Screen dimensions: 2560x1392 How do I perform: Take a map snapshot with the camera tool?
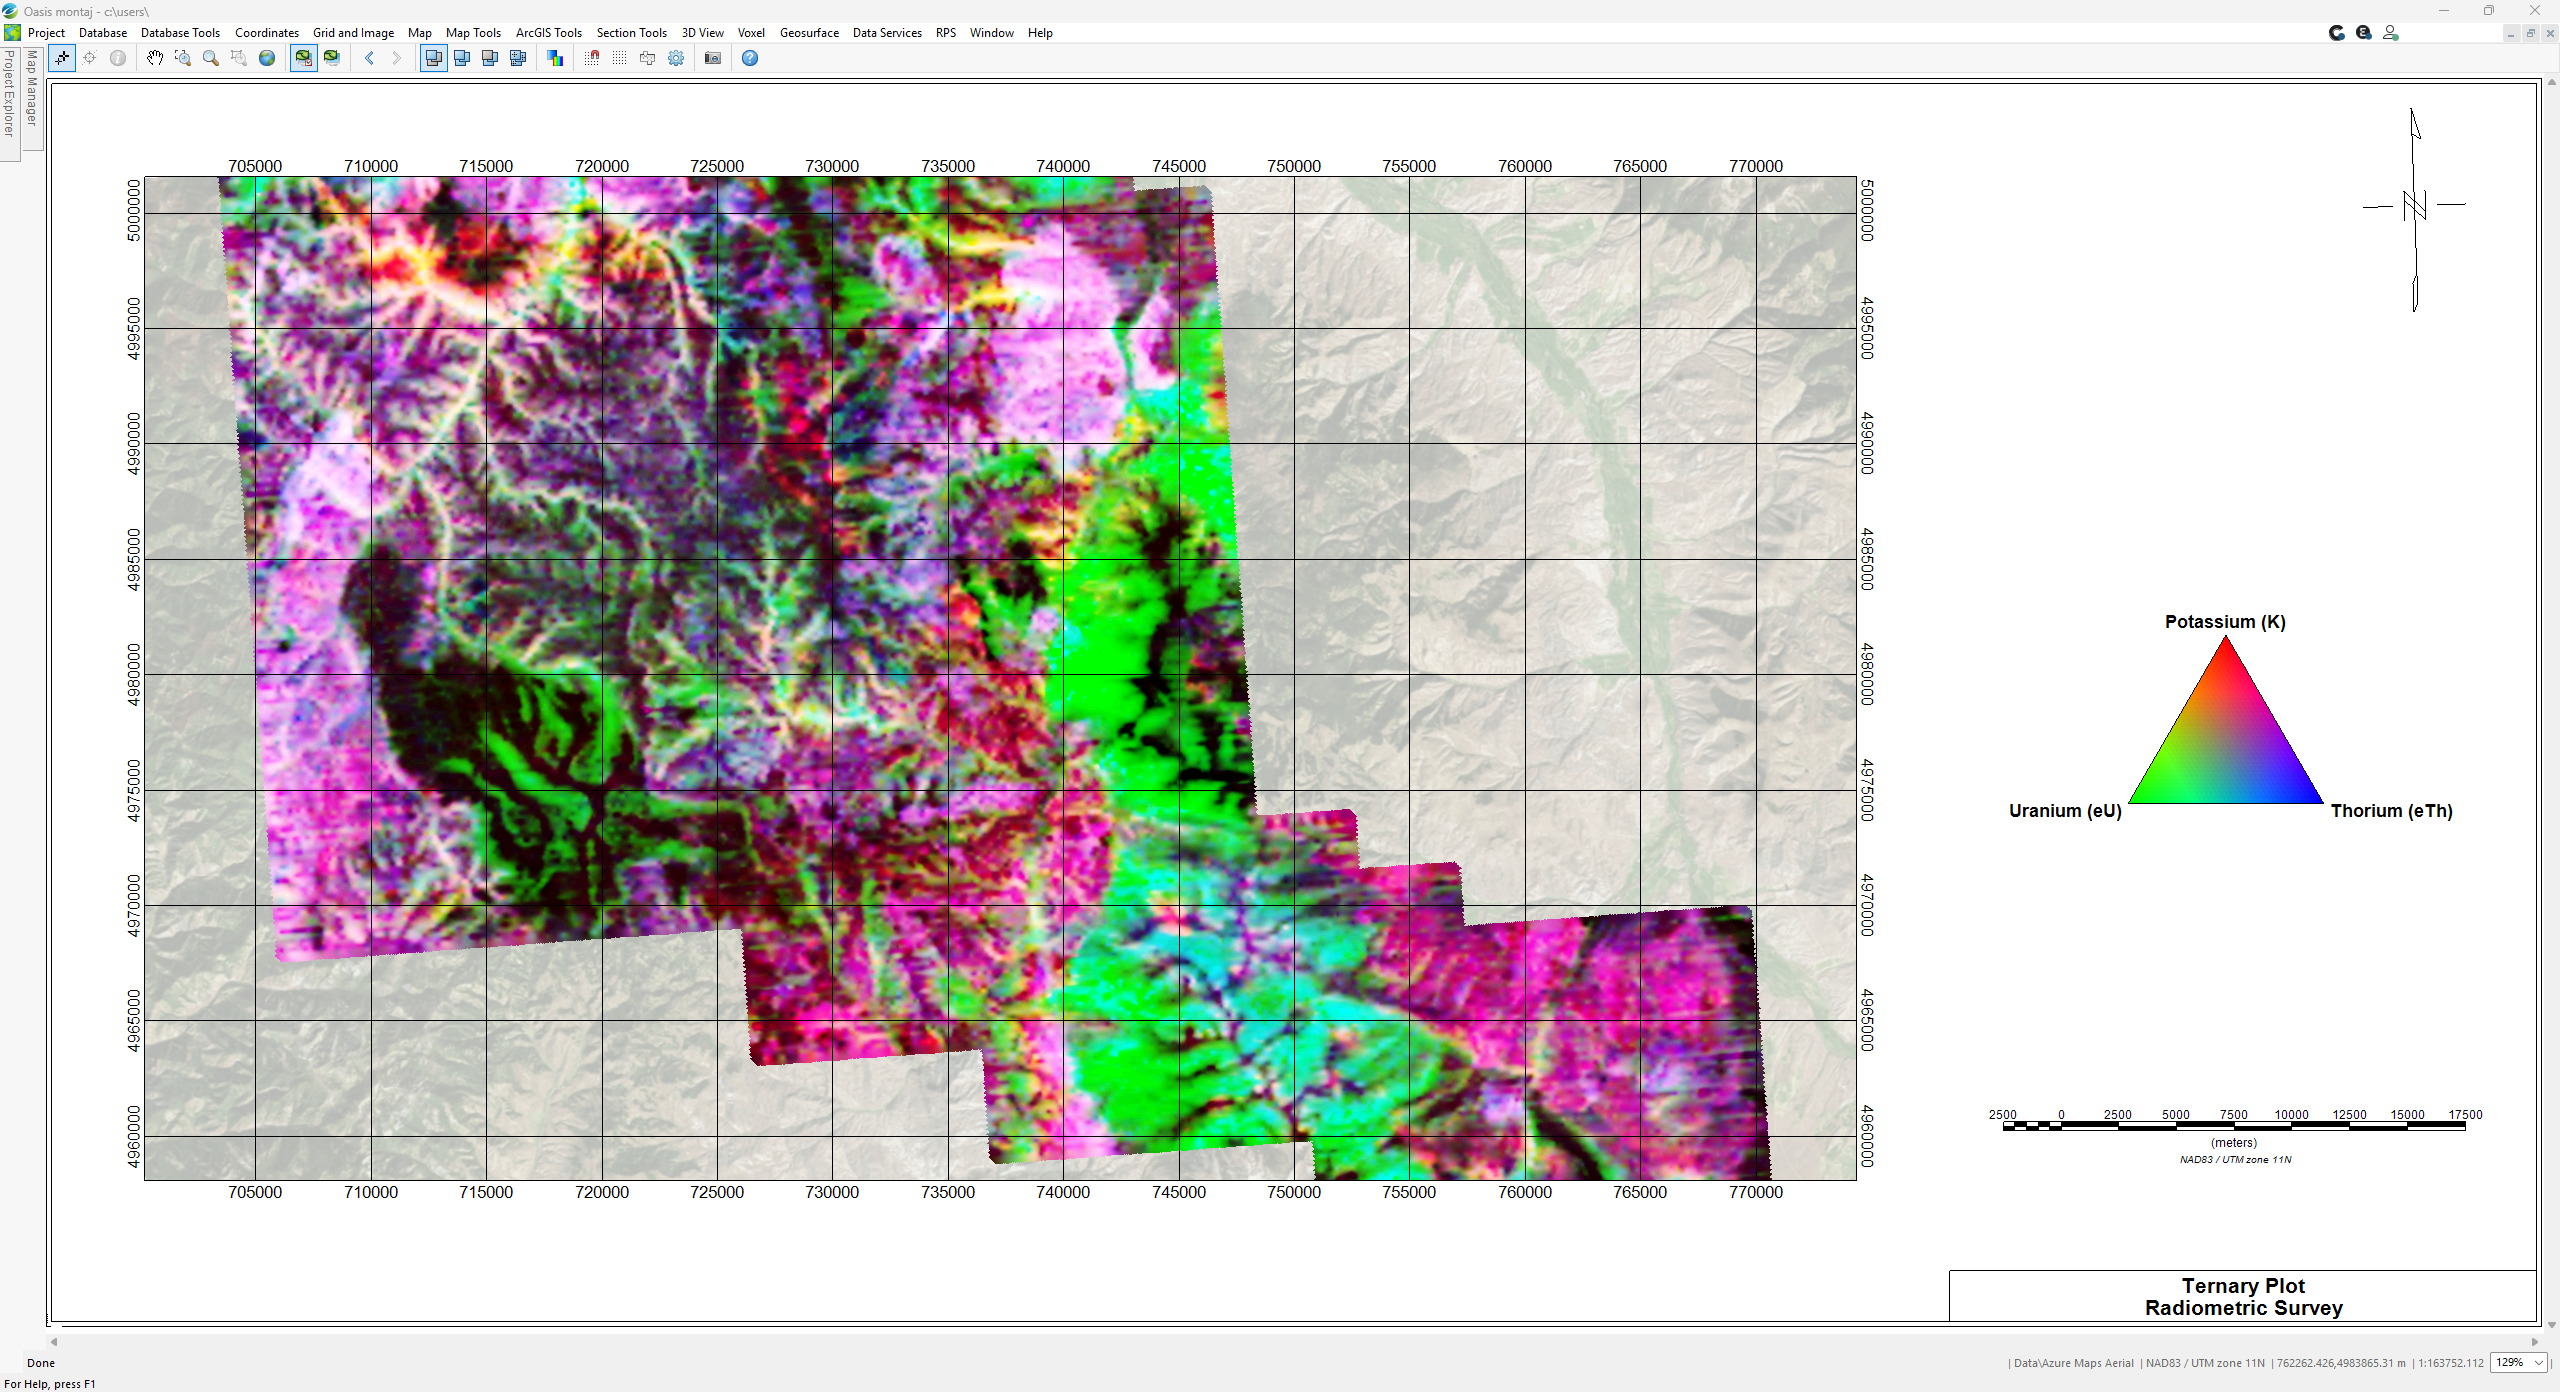(x=712, y=58)
